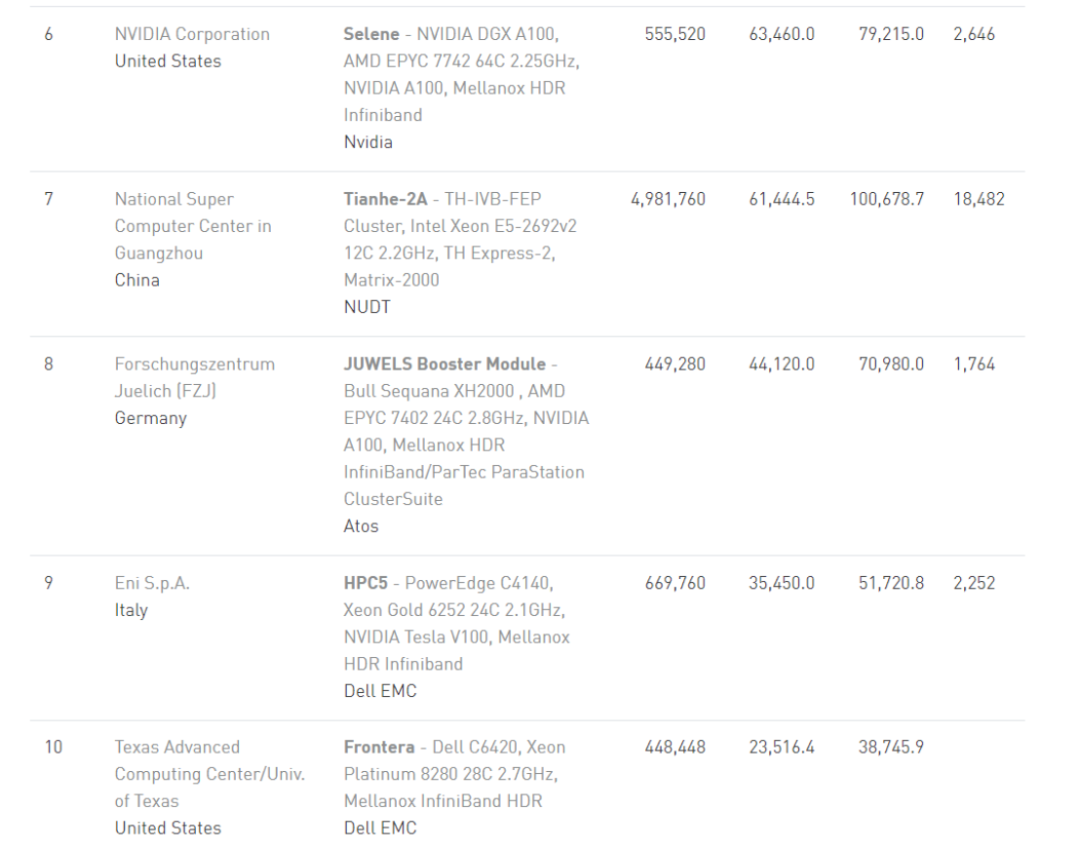The height and width of the screenshot is (849, 1080).
Task: Open the HPC5 system link
Action: tap(366, 583)
